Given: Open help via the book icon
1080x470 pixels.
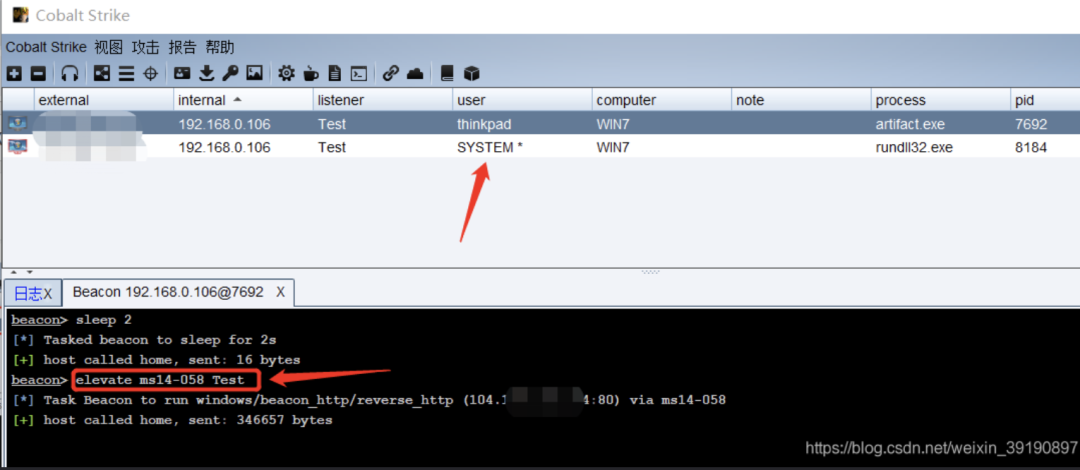Looking at the screenshot, I should 447,73.
